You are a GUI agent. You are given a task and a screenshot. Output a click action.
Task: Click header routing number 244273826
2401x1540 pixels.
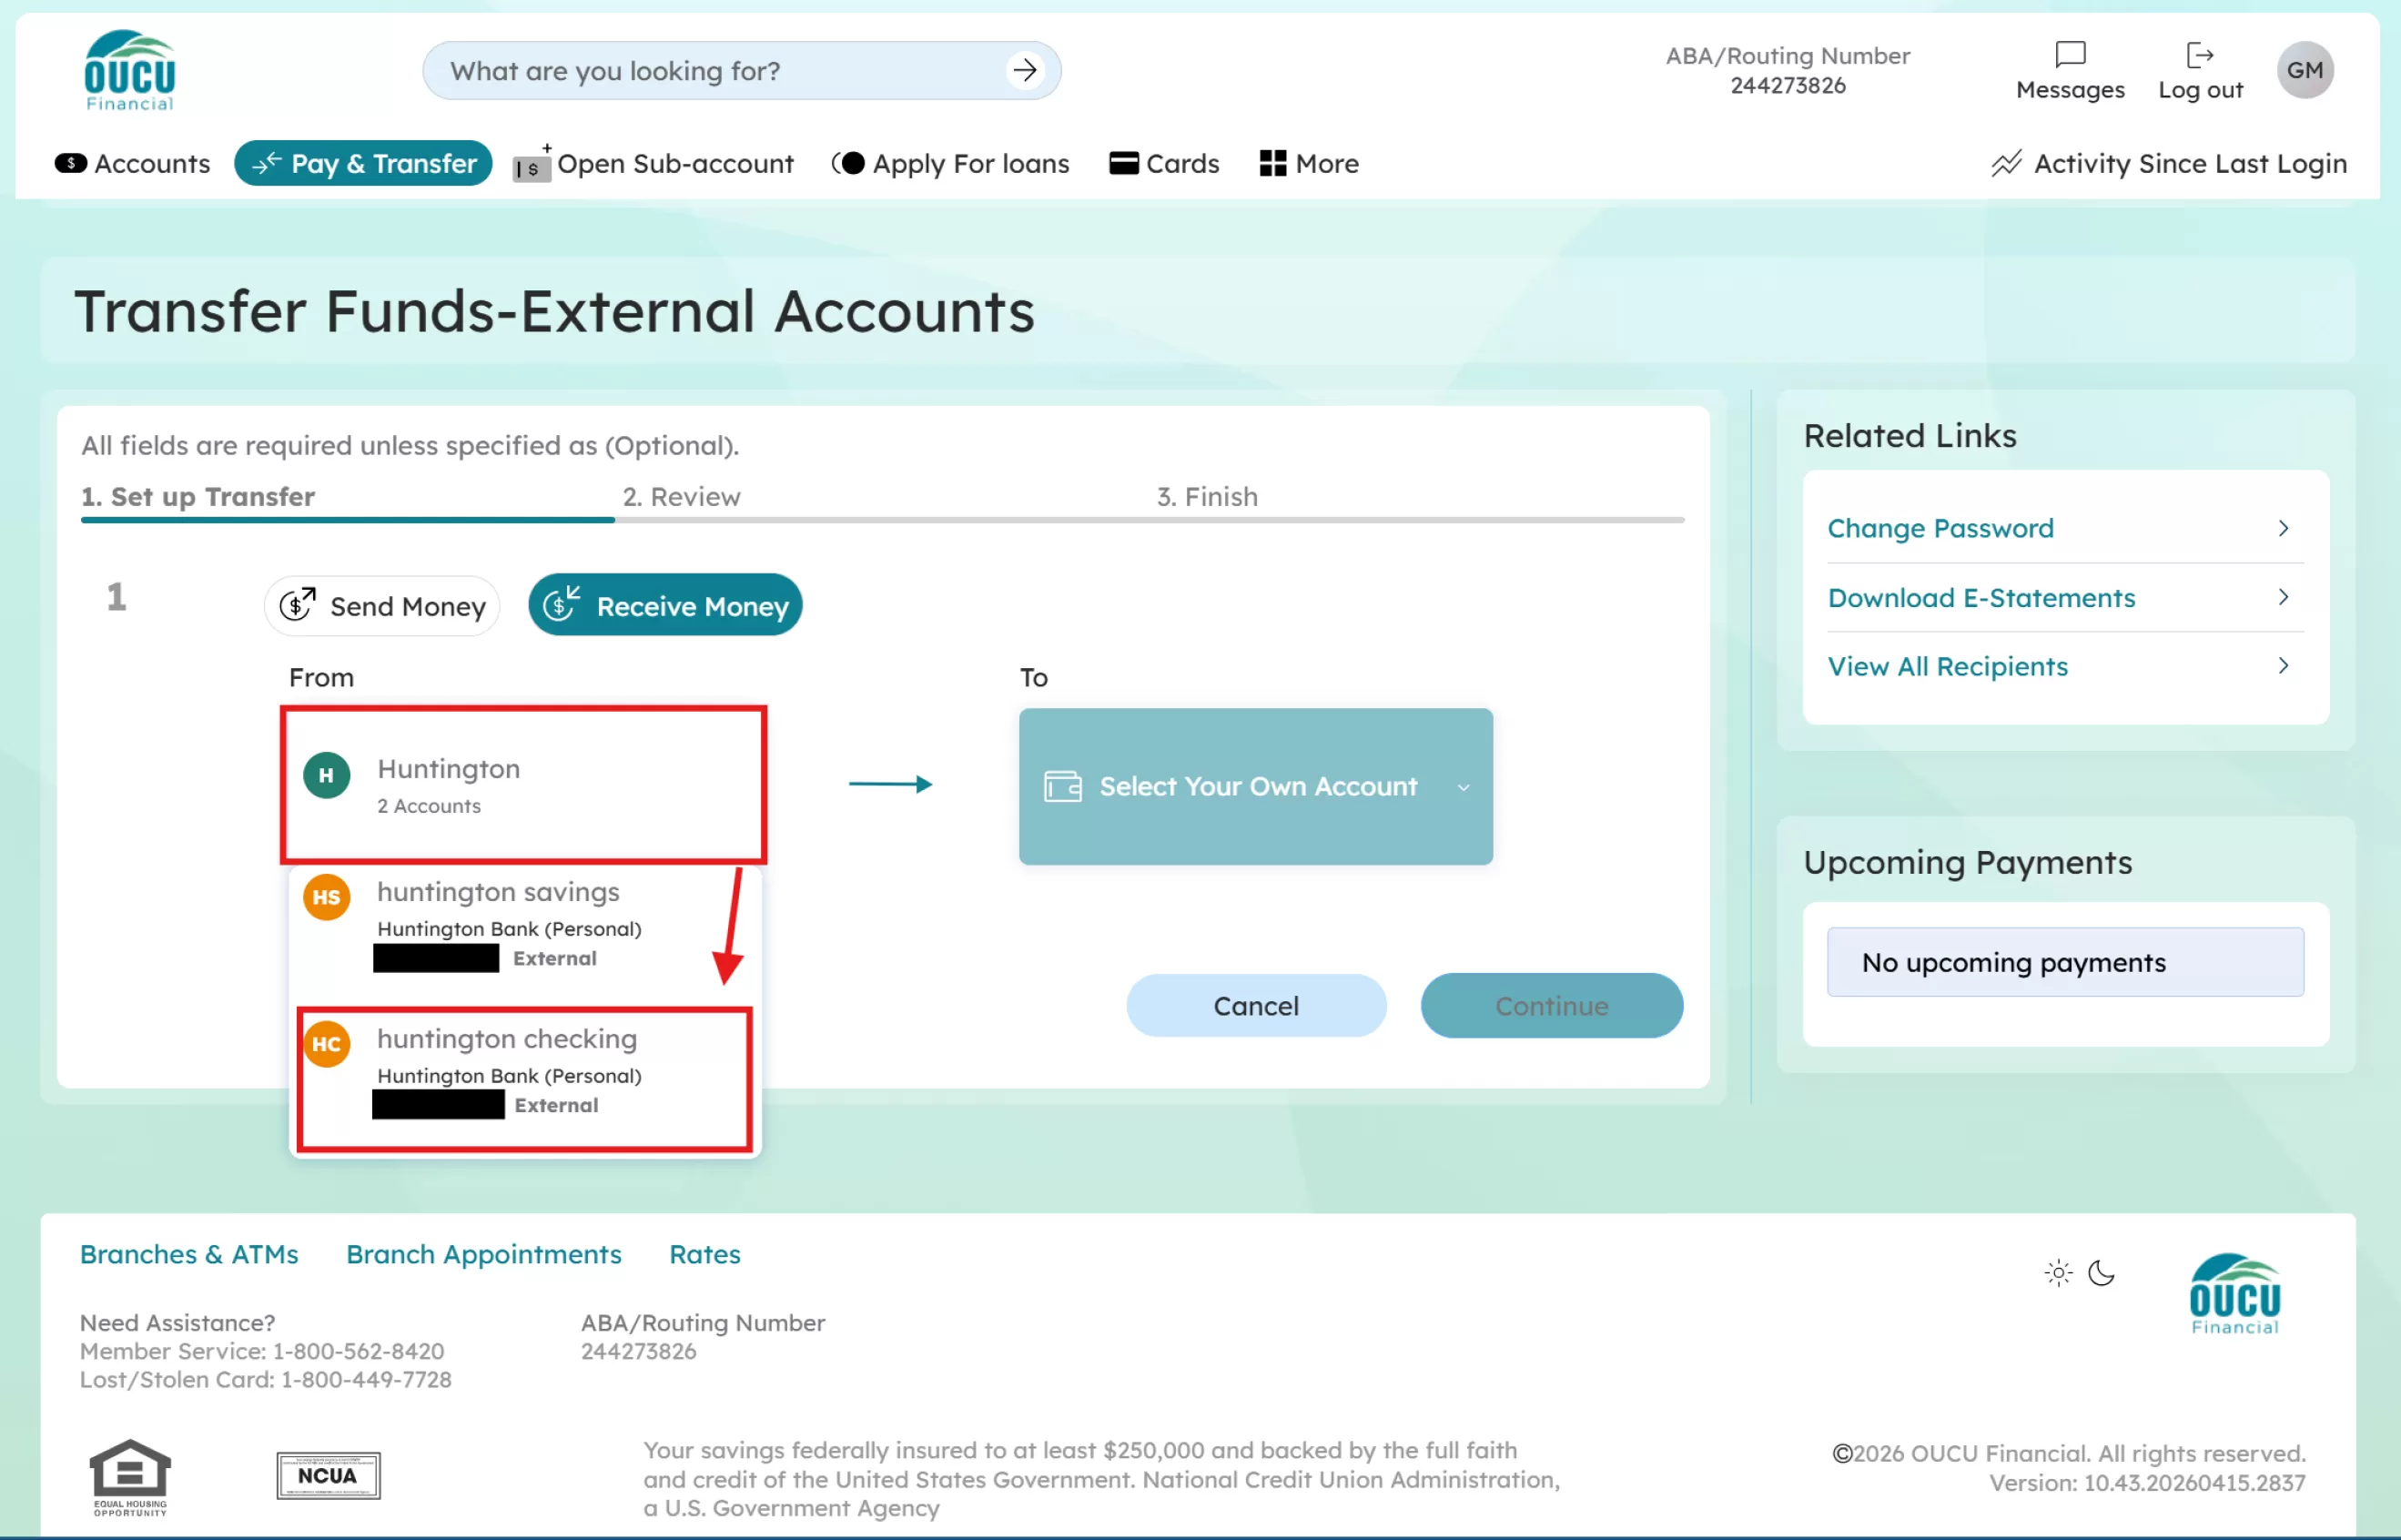click(1788, 86)
